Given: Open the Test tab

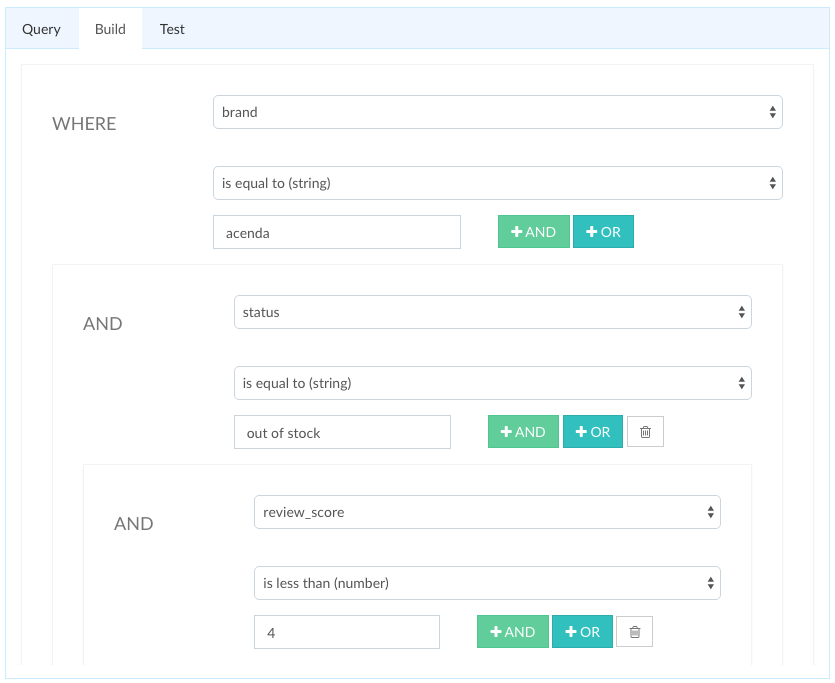Looking at the screenshot, I should tap(172, 29).
